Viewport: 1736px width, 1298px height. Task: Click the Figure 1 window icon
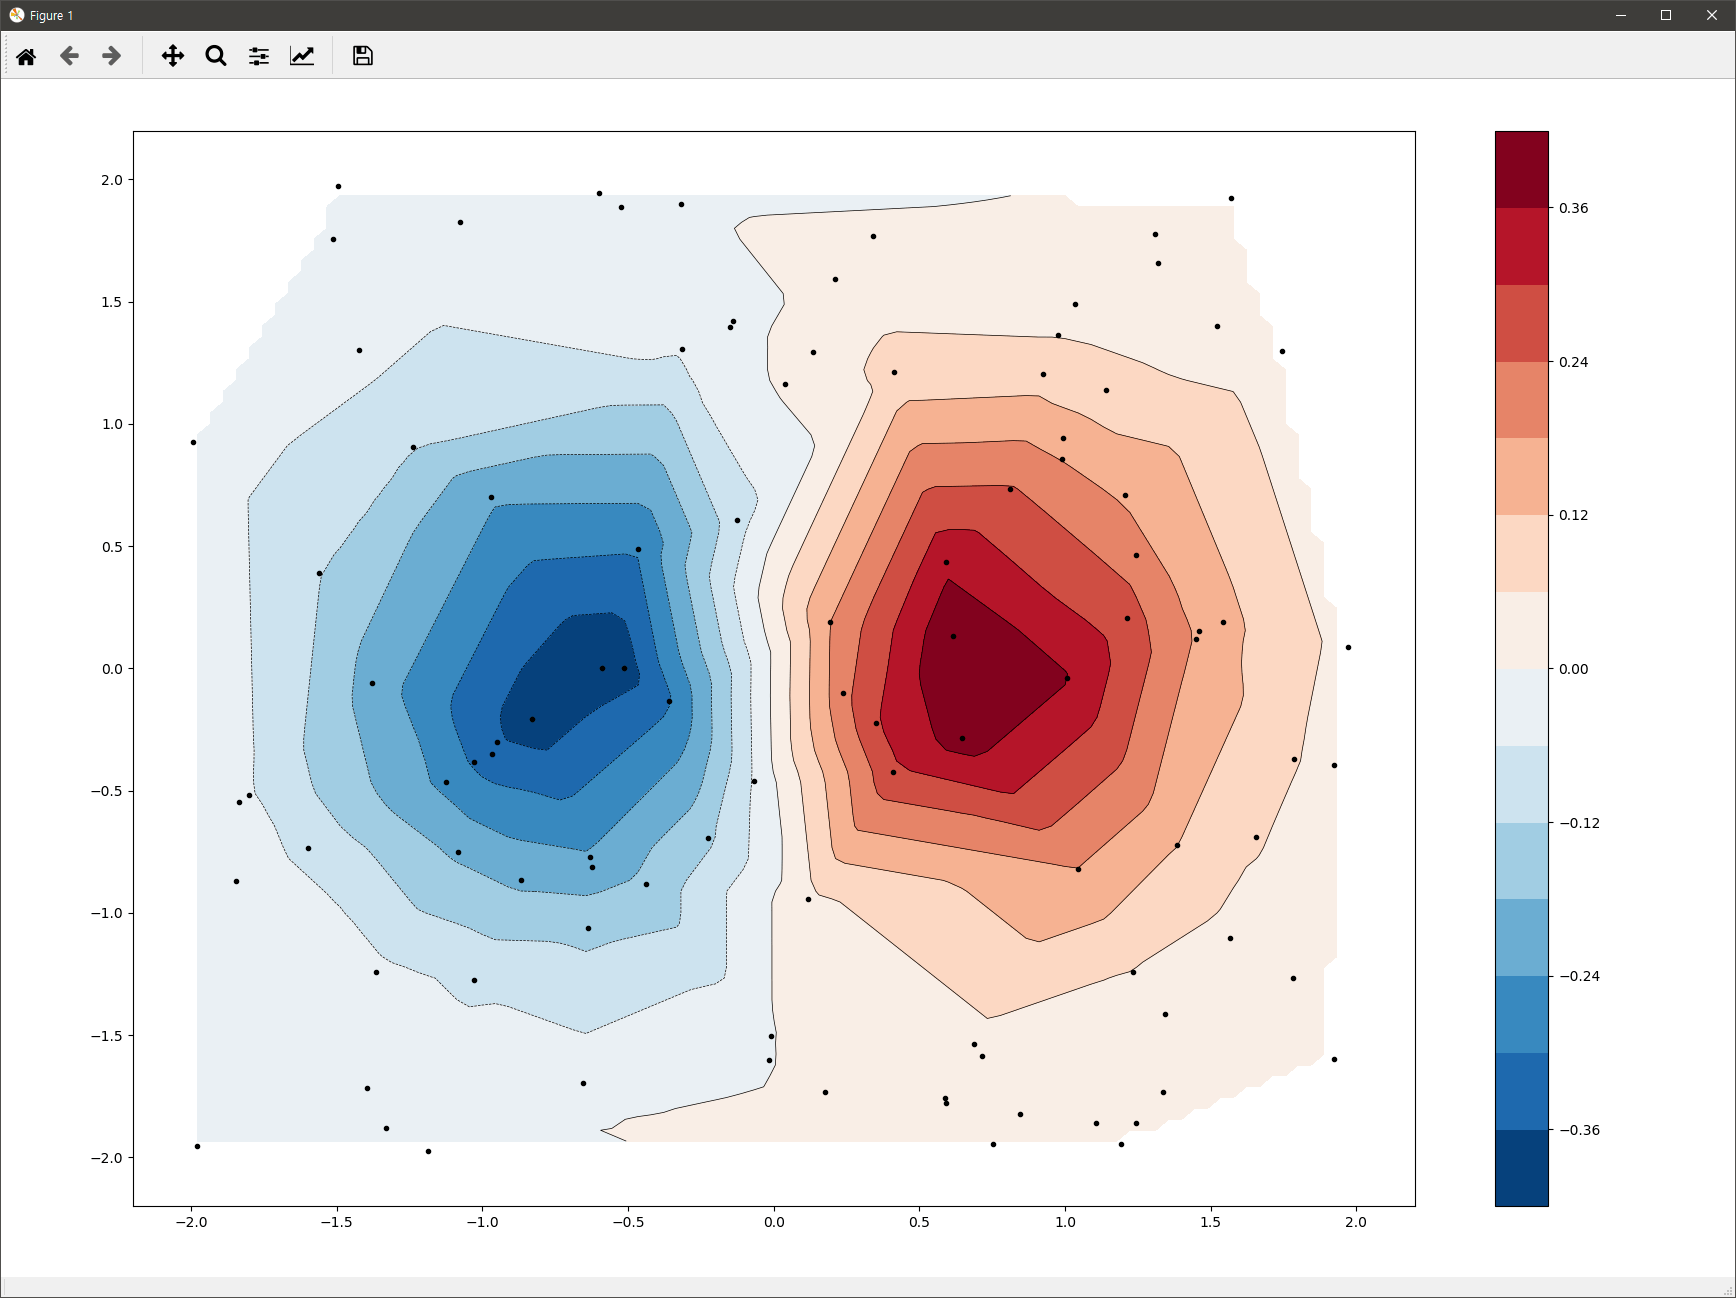click(x=14, y=14)
